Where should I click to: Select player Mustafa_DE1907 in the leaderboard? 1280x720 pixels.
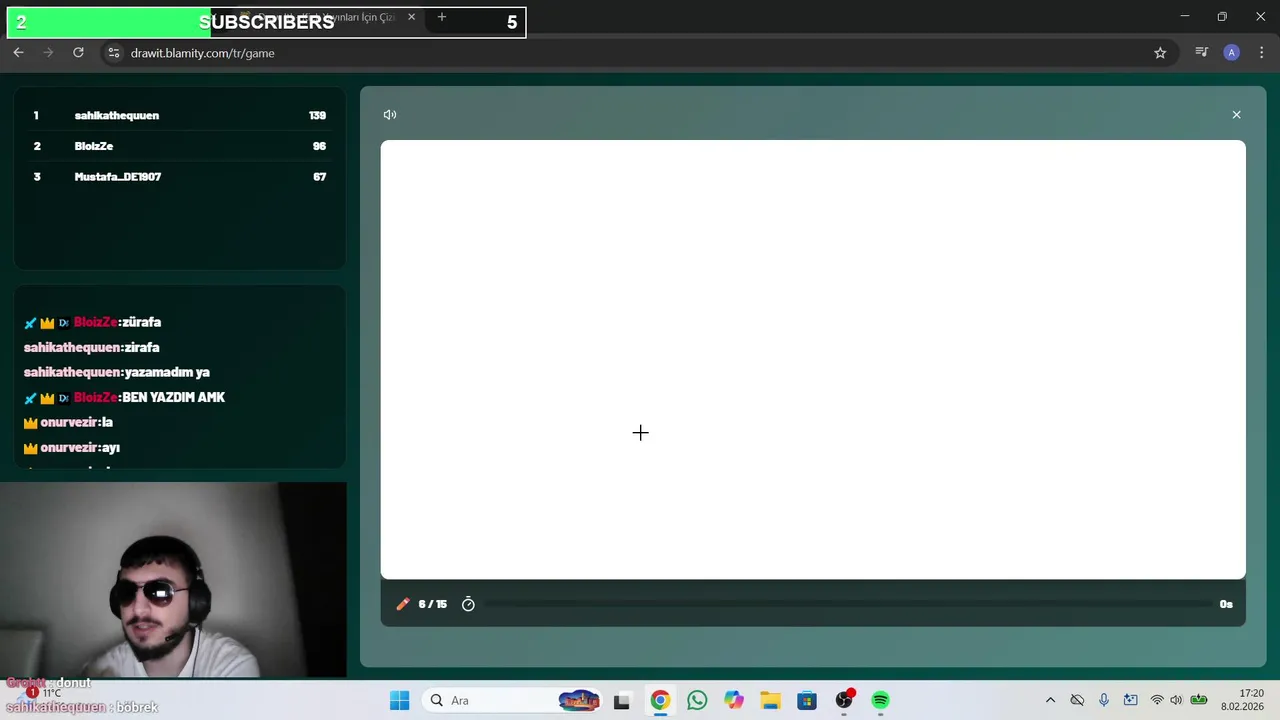click(x=118, y=177)
